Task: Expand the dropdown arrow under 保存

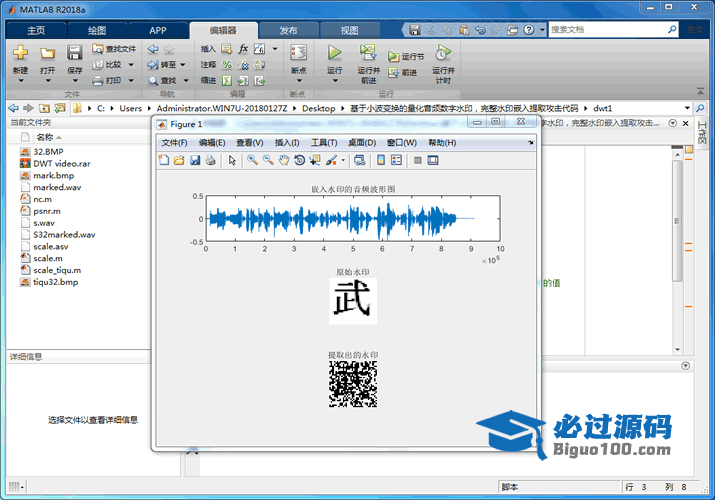Action: click(x=75, y=81)
